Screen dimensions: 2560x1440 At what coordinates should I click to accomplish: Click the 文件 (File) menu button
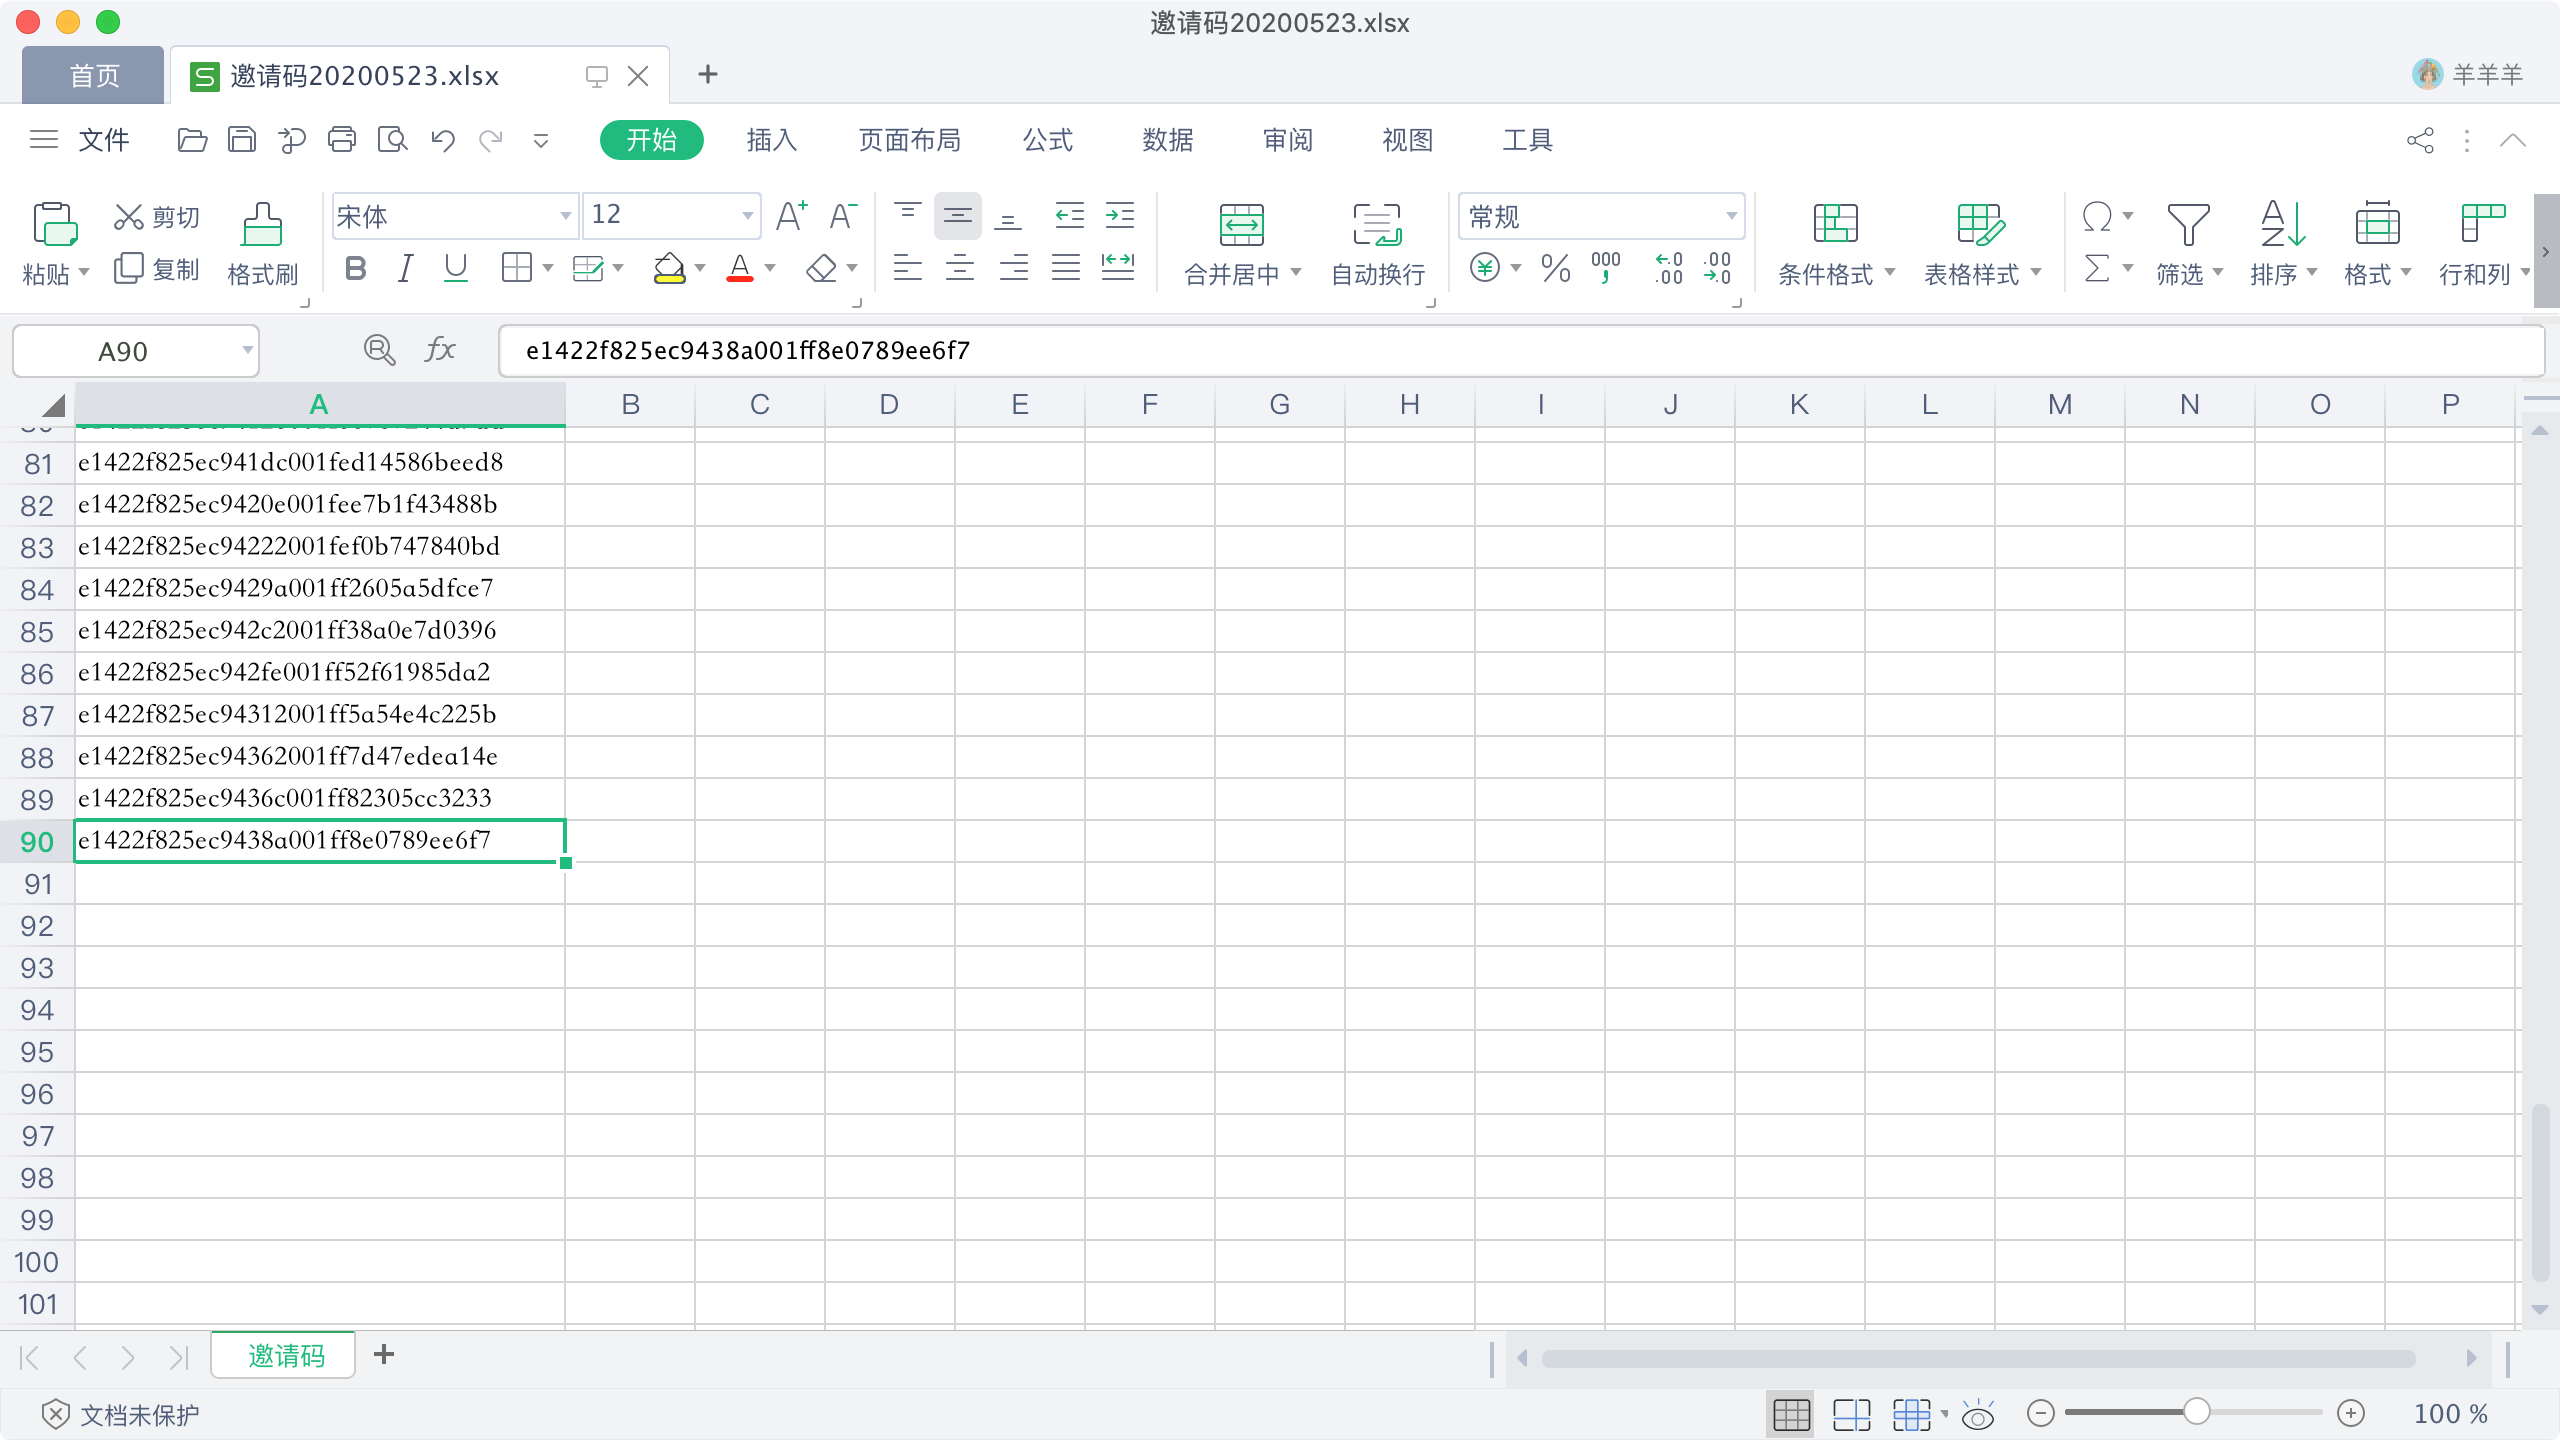click(103, 140)
